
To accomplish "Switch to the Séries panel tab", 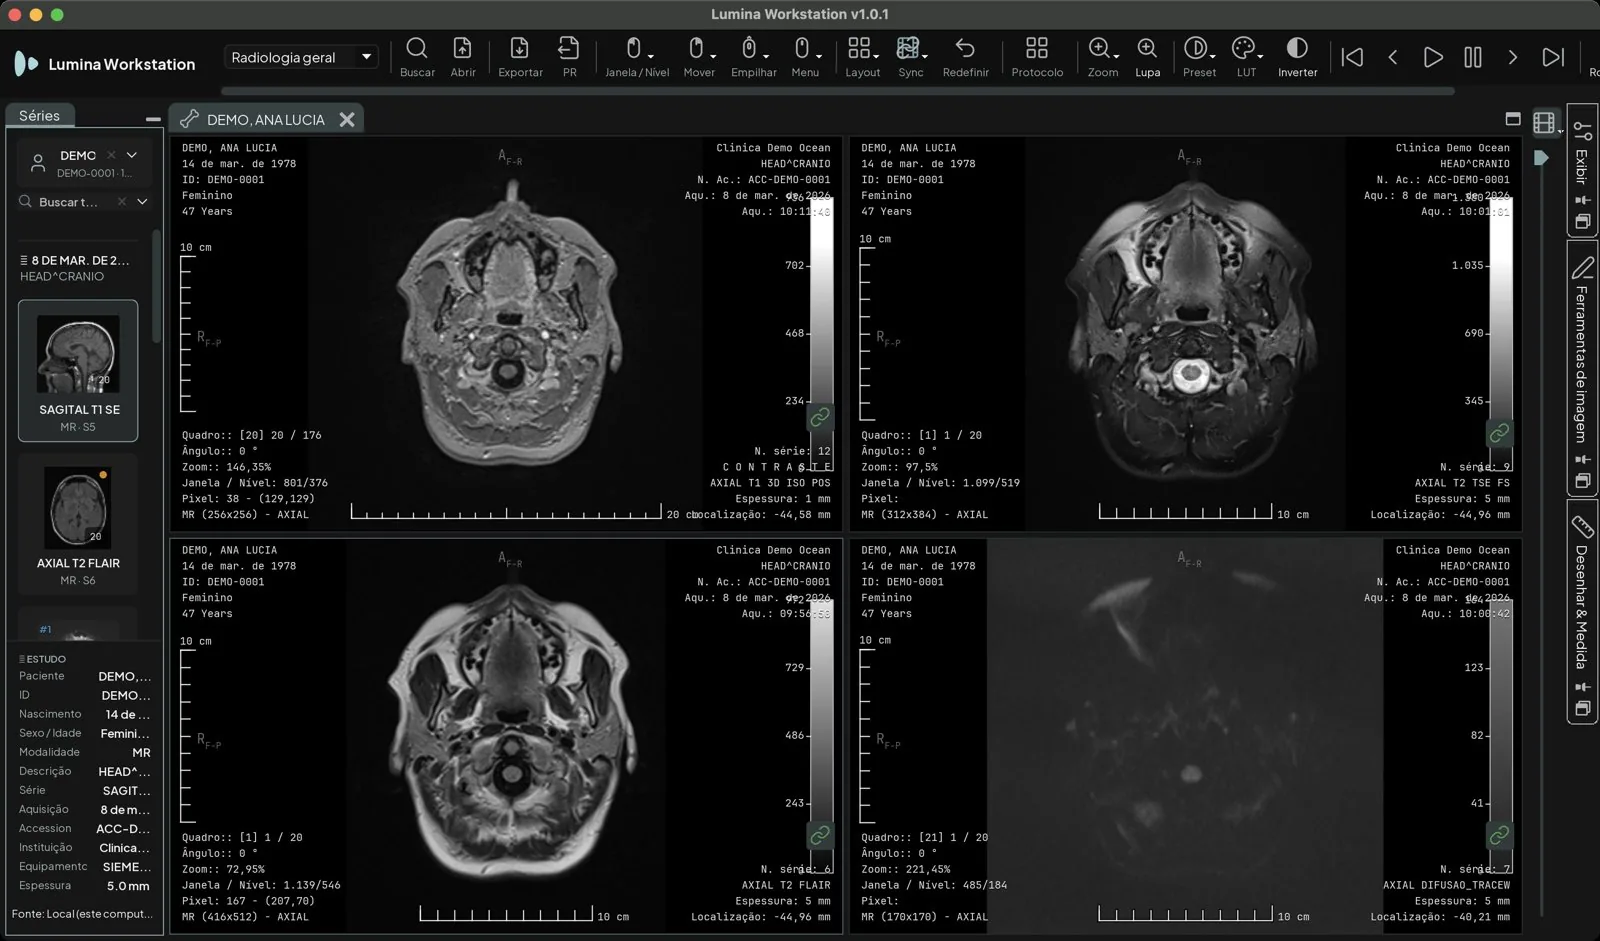I will pos(40,116).
